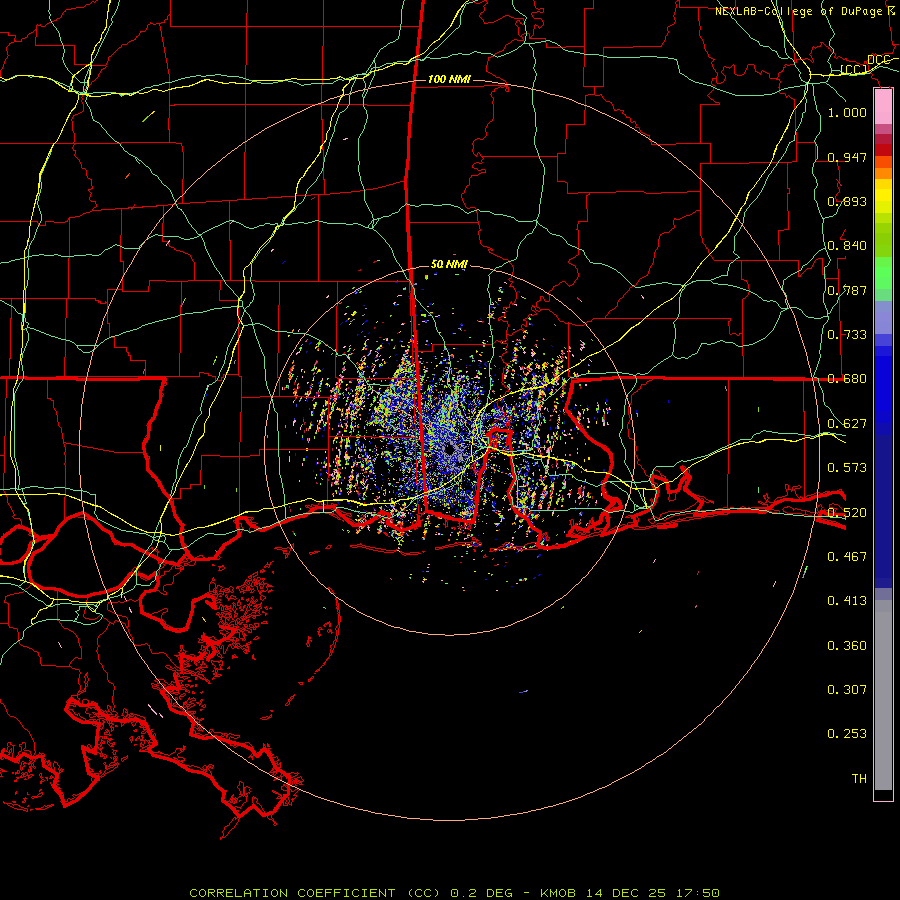Click the 17:50 timestamp
The height and width of the screenshot is (900, 900).
point(698,893)
